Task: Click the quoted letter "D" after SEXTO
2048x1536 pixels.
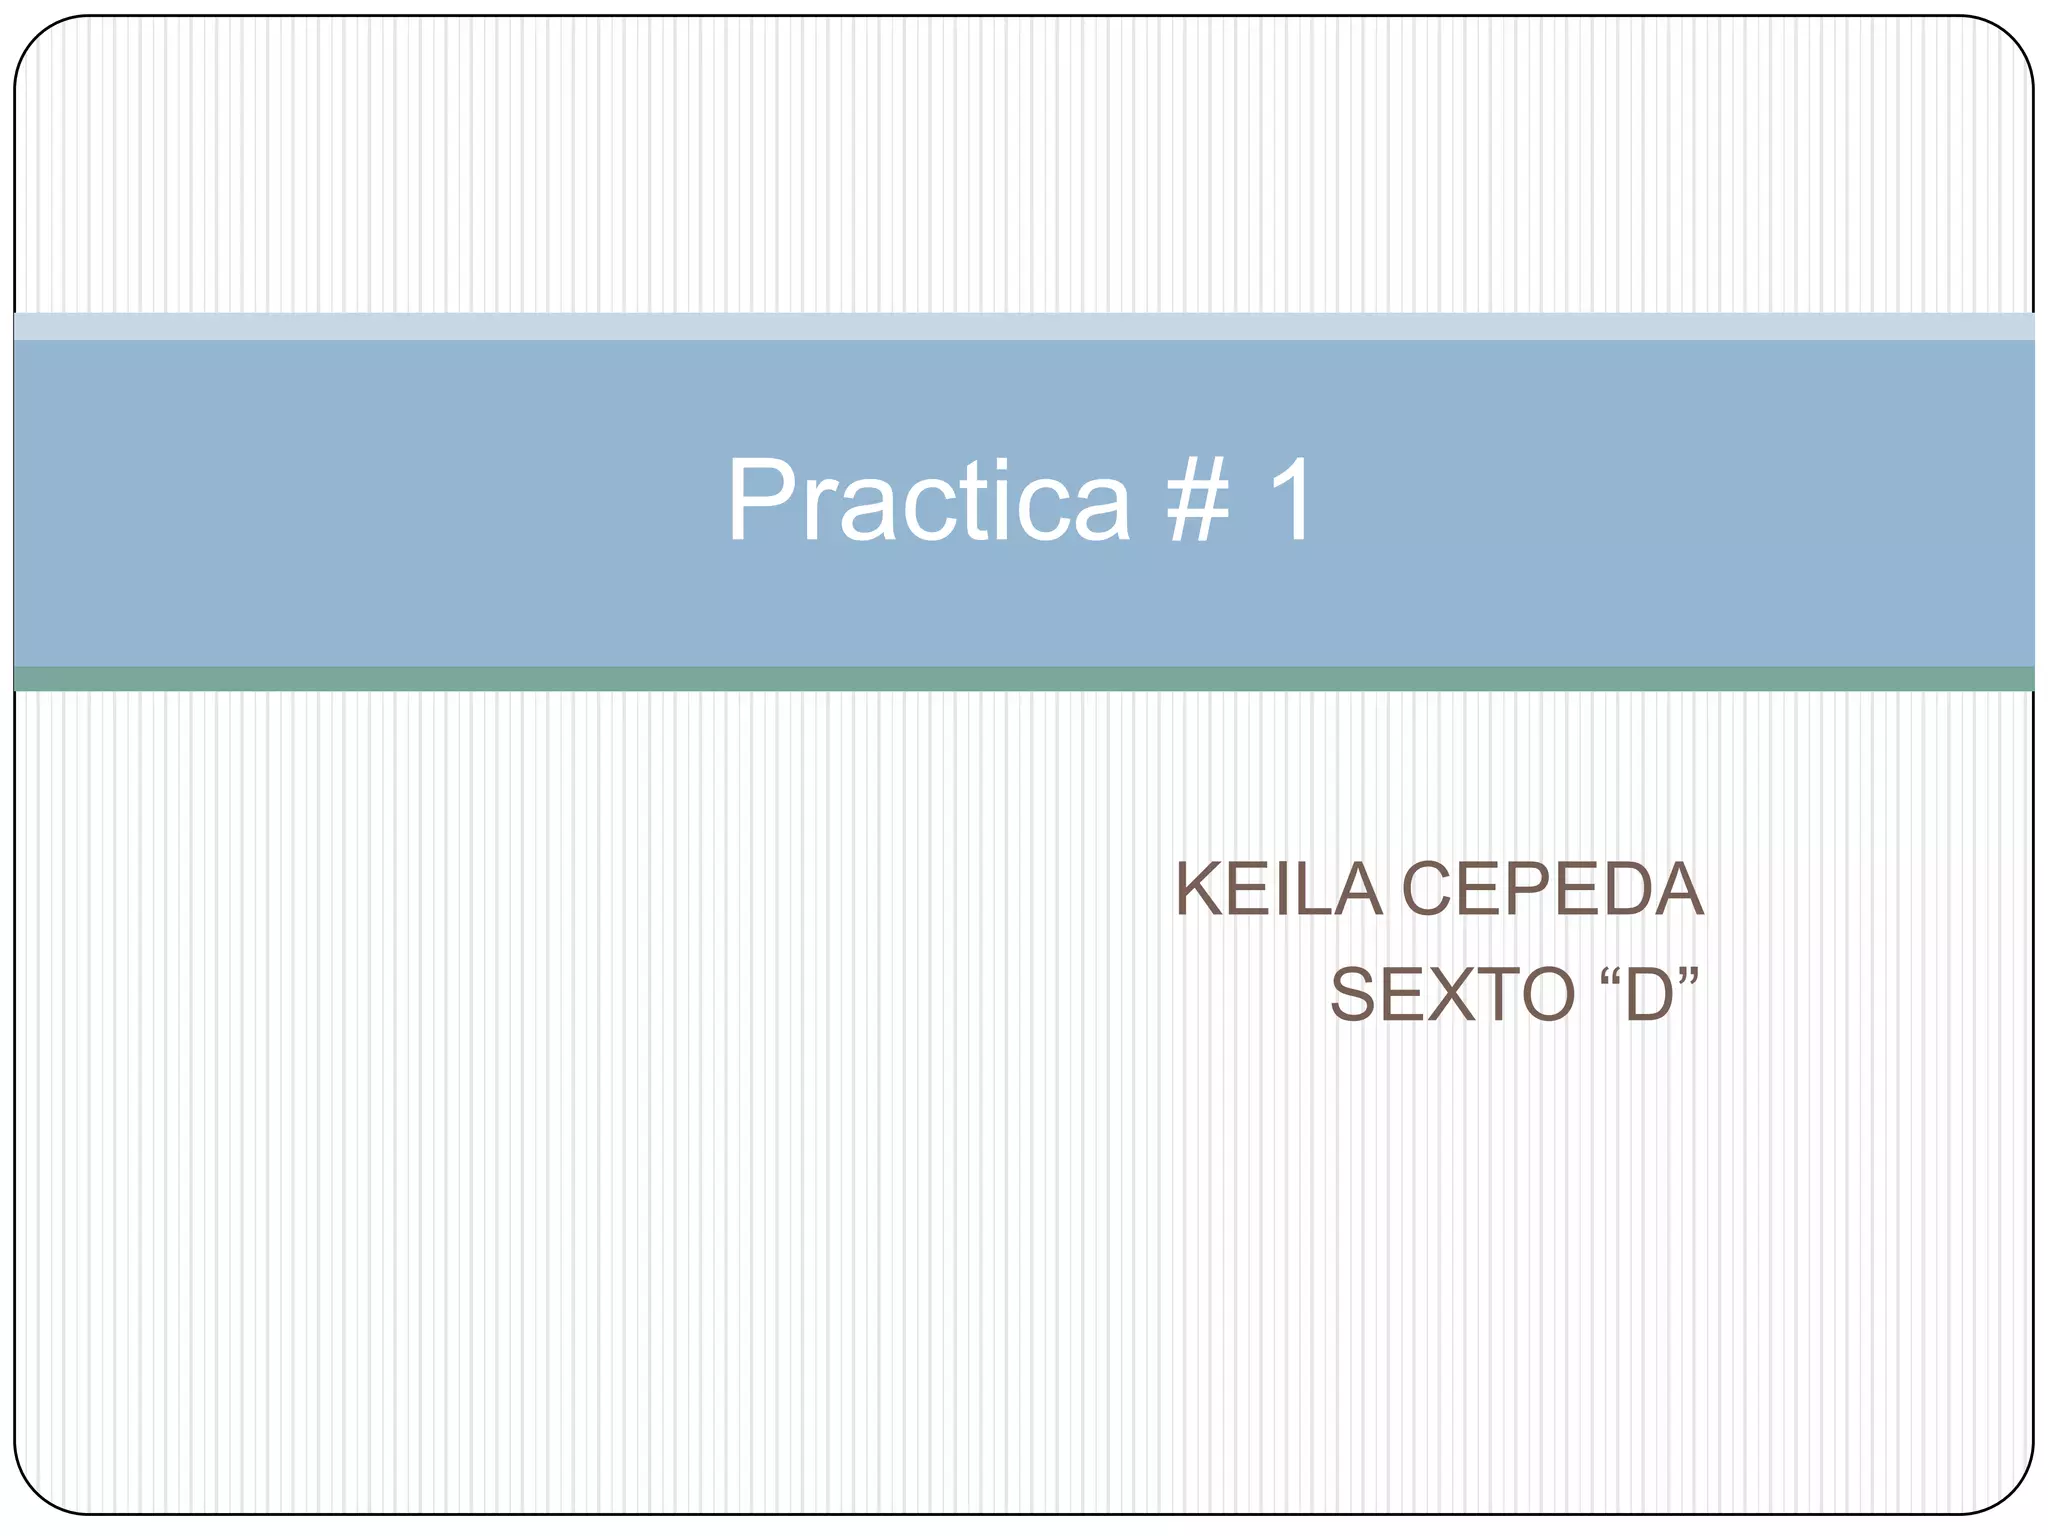Action: (1649, 995)
